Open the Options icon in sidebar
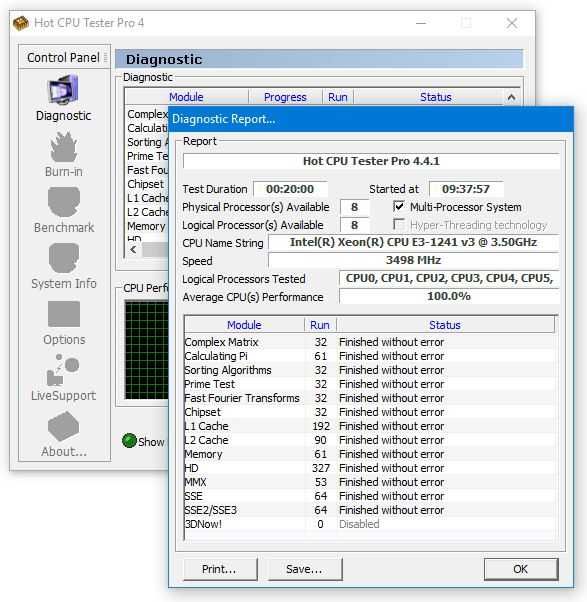Viewport: 587px width, 602px height. pos(64,314)
